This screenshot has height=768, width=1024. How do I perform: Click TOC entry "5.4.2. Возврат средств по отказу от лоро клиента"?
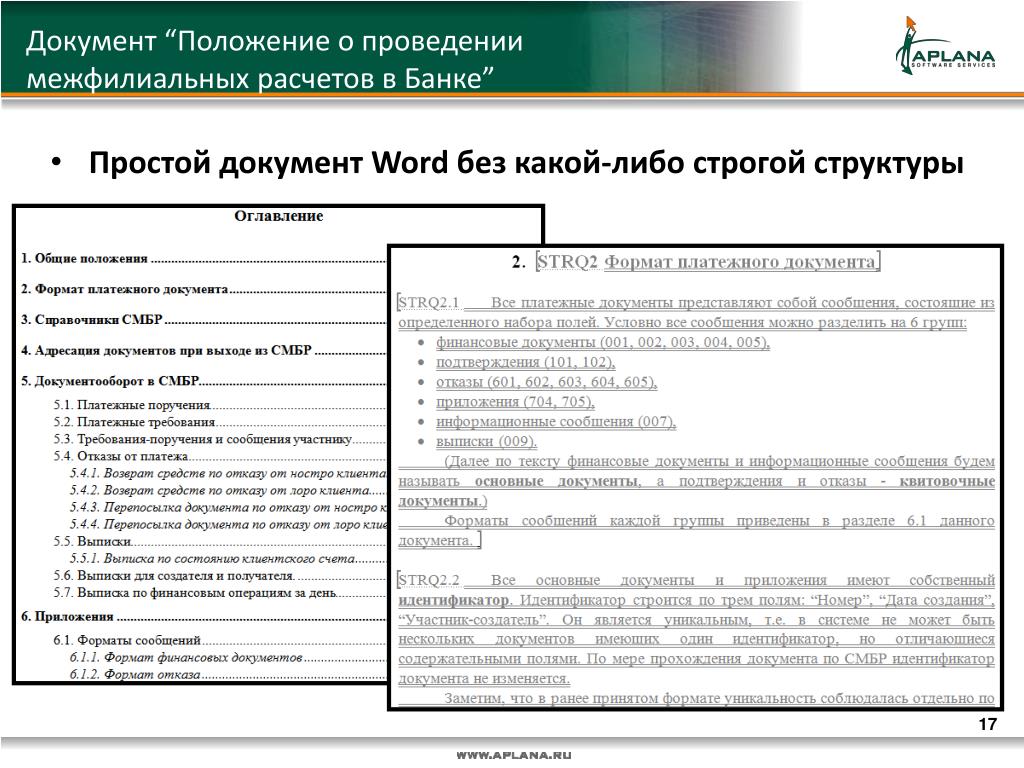228,490
